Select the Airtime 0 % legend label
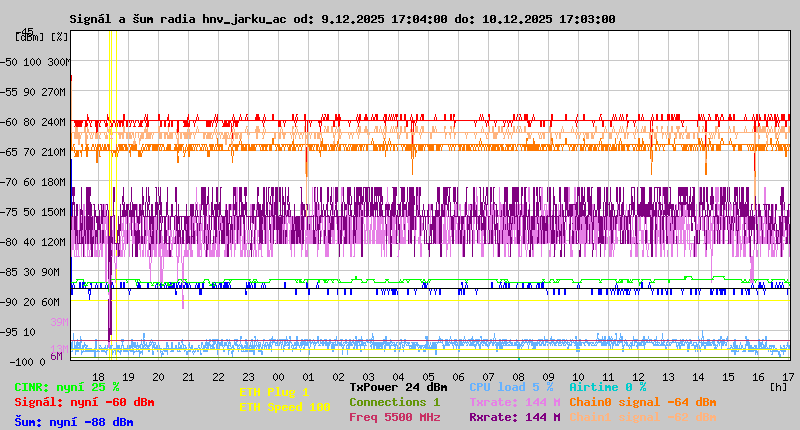 pyautogui.click(x=607, y=386)
